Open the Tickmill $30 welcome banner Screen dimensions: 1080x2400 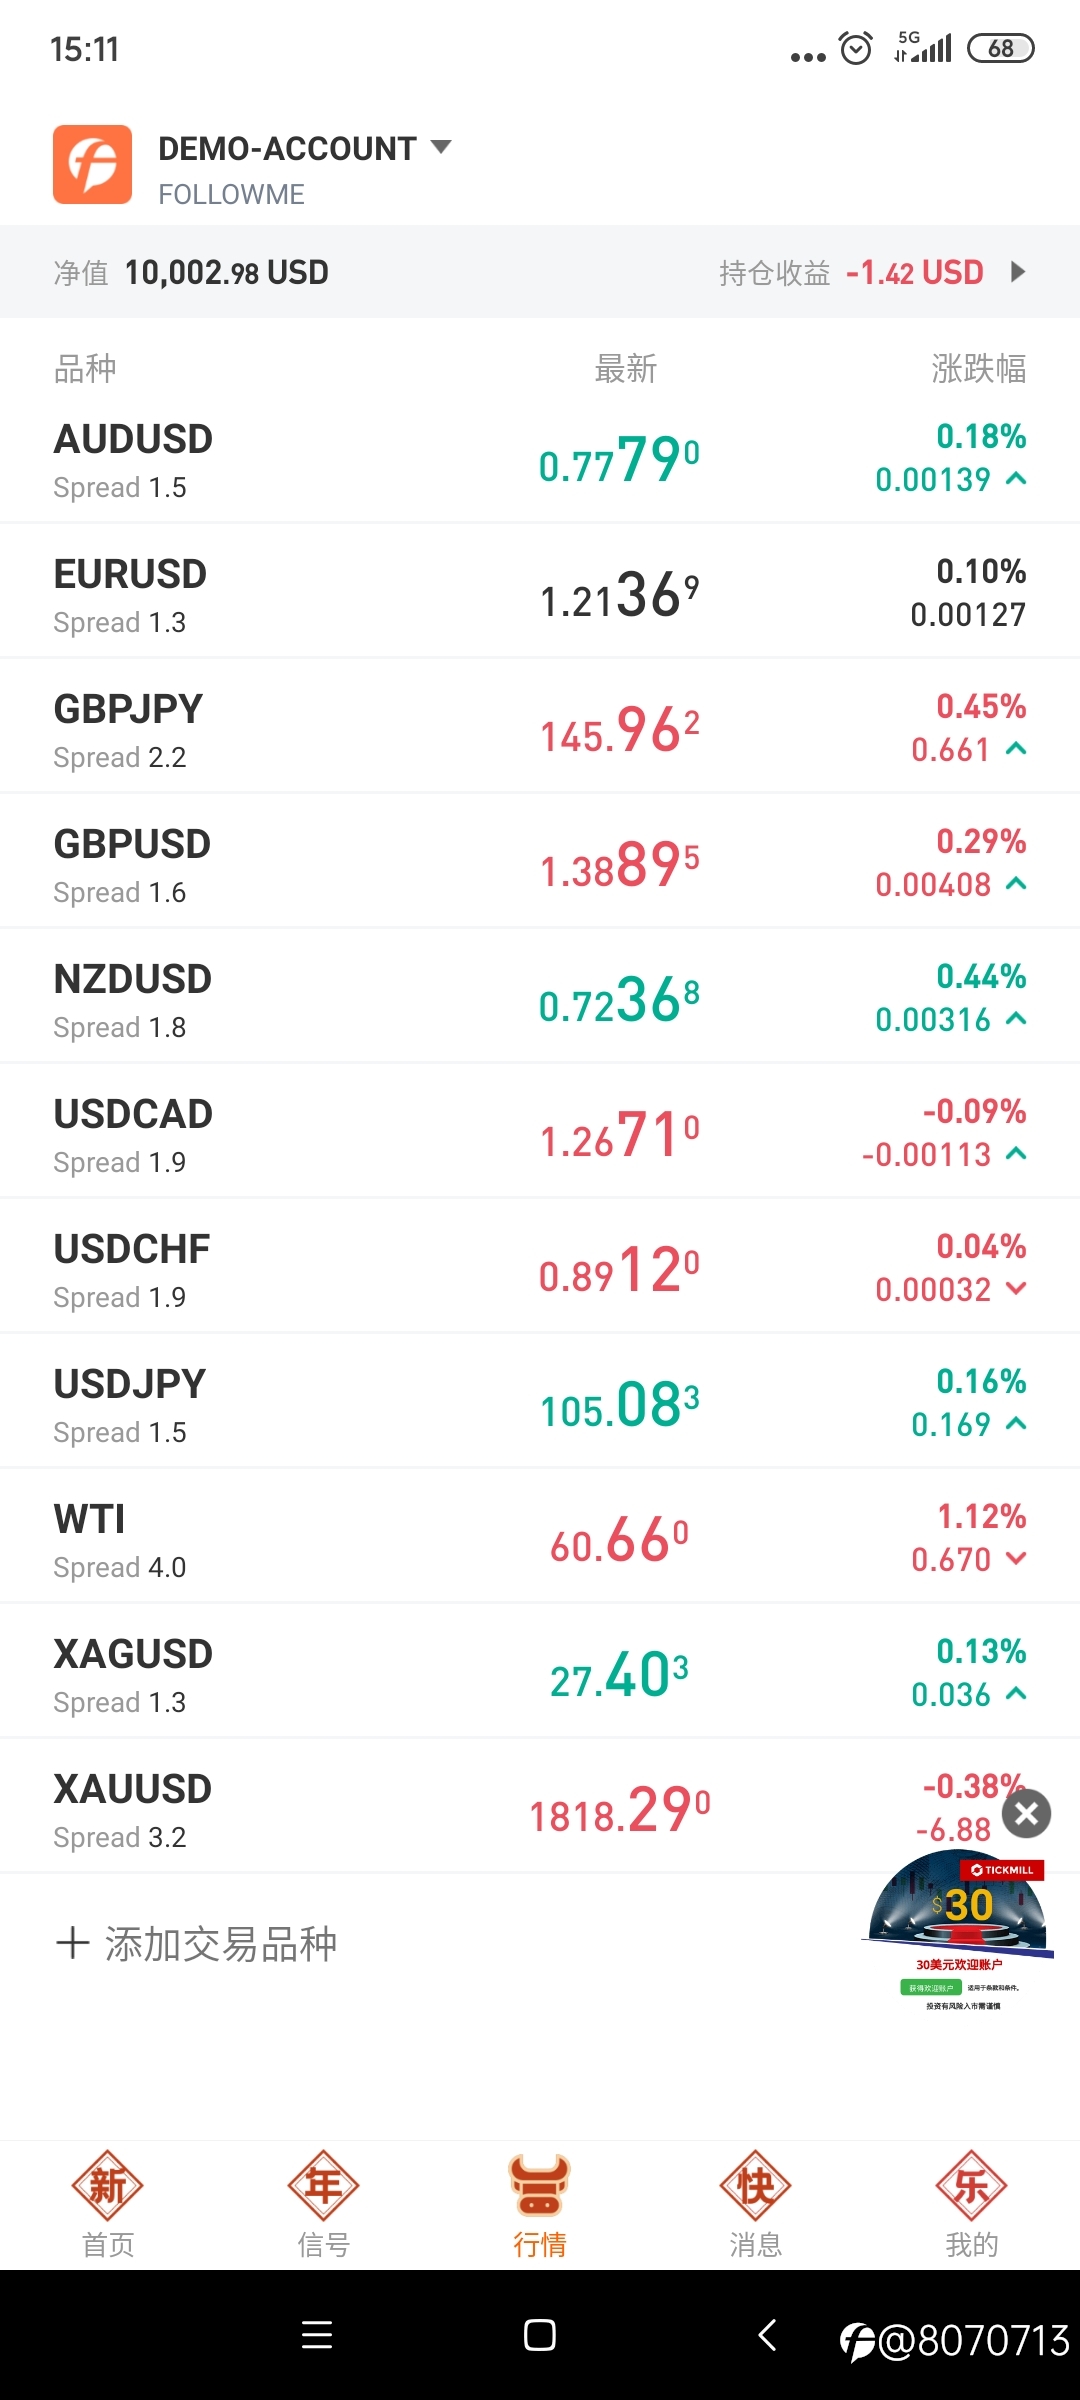[958, 1930]
